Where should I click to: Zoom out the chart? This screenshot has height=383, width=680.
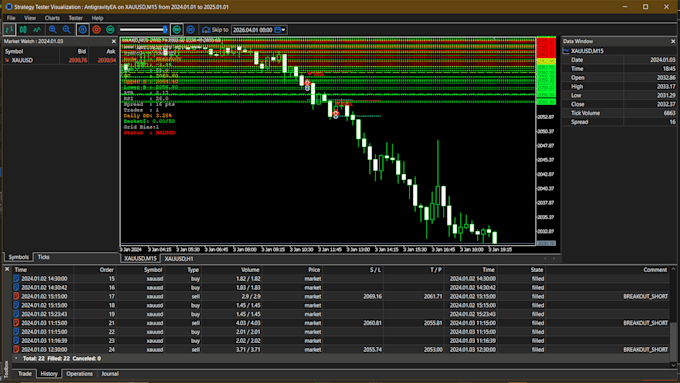[x=66, y=29]
